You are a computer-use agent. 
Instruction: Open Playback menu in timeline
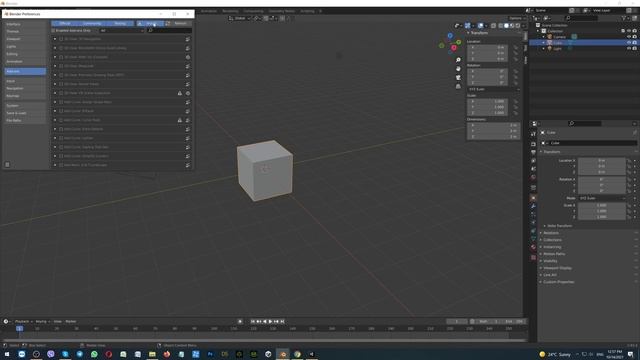pos(22,322)
